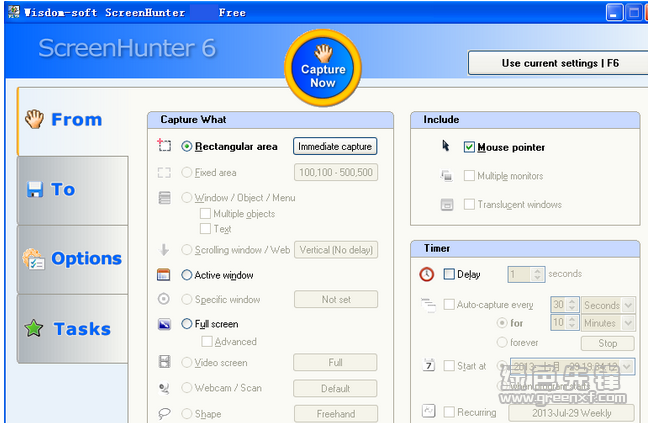Select the Specific window radio button
Viewport: 648px width, 423px height.
point(187,299)
